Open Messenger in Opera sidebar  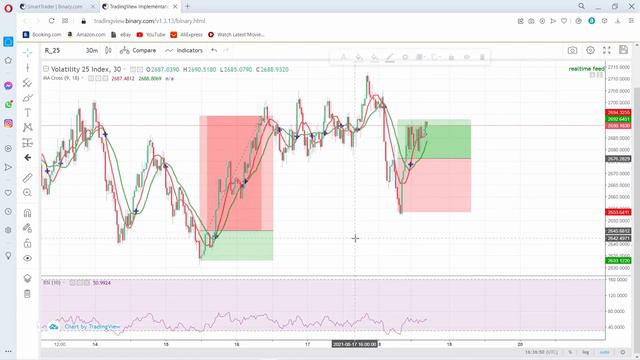tap(8, 85)
